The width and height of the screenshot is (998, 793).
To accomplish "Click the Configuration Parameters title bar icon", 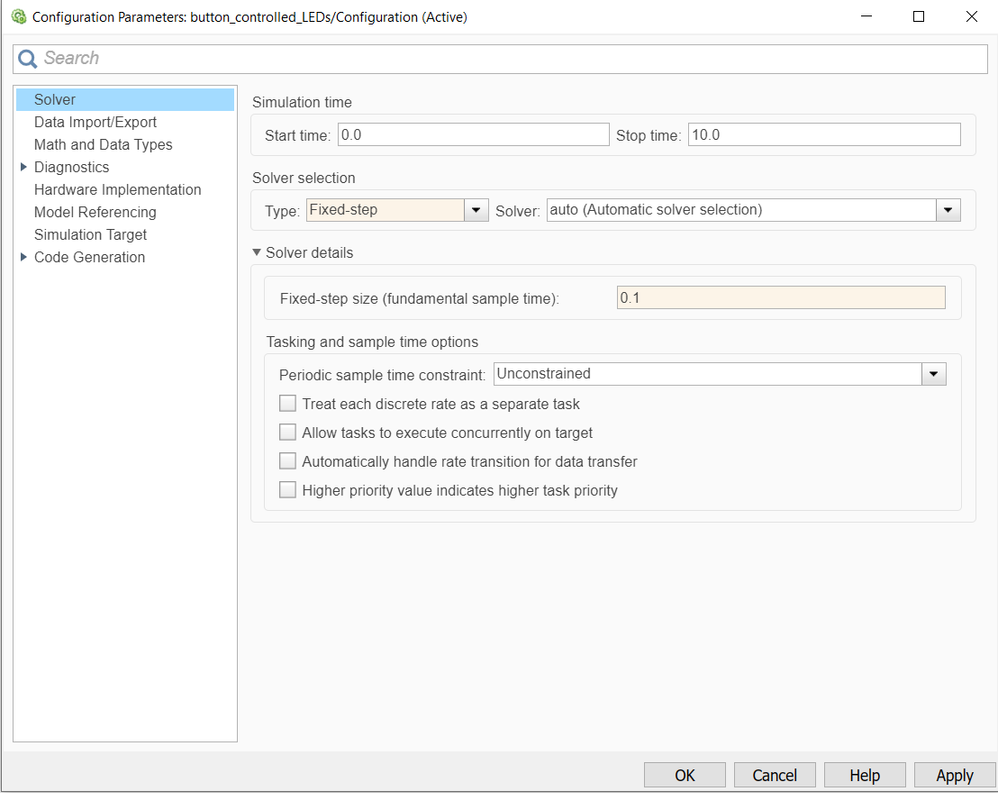I will [x=19, y=17].
